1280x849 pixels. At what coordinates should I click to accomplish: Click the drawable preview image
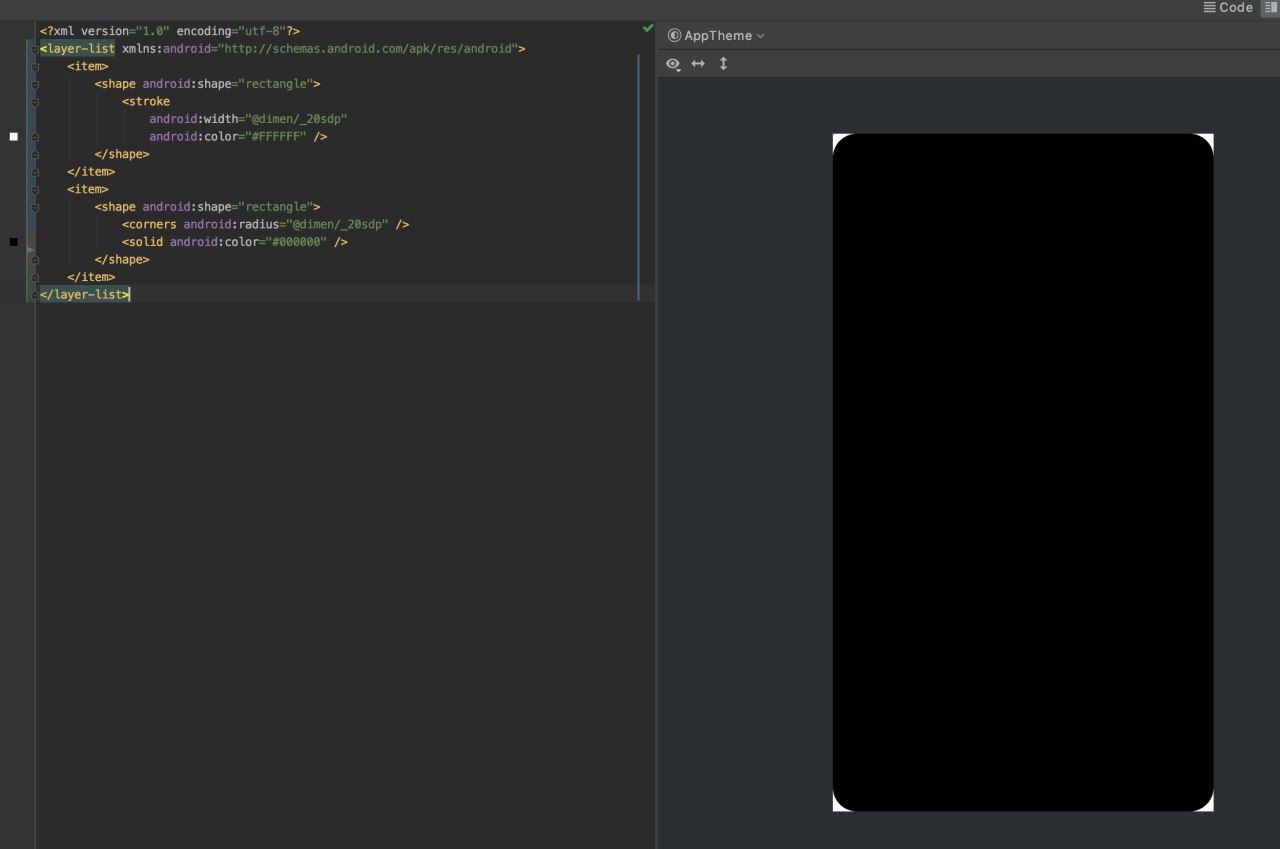point(1023,472)
